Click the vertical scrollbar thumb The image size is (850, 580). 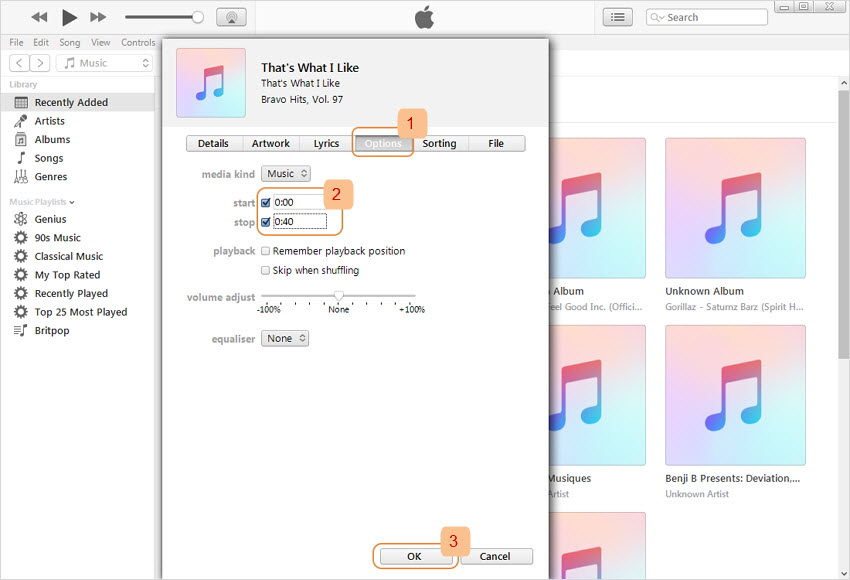tap(843, 224)
